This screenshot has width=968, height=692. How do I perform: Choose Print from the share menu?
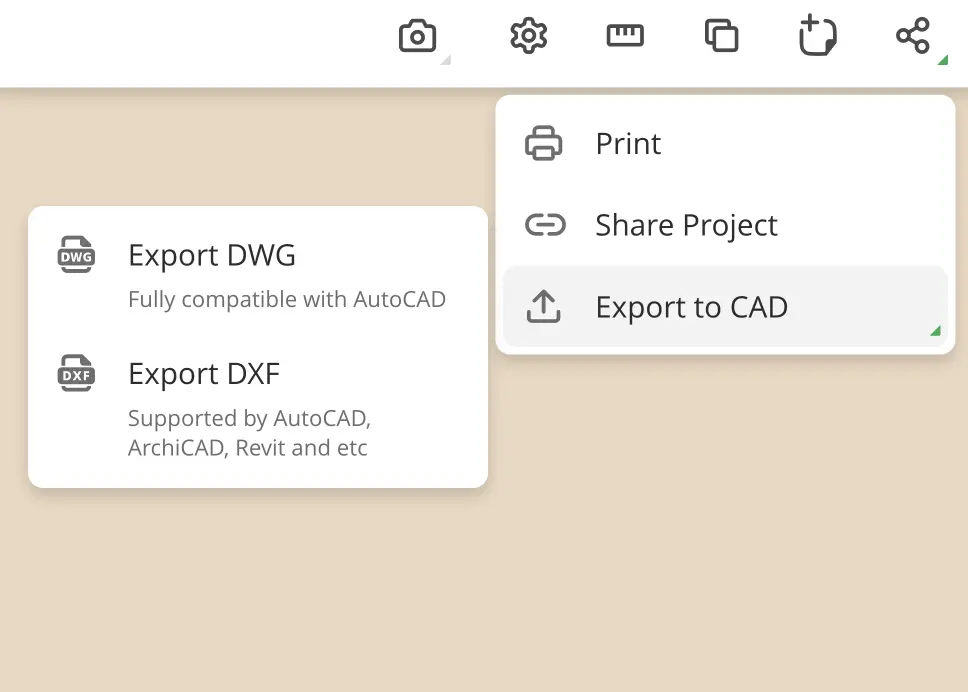628,144
